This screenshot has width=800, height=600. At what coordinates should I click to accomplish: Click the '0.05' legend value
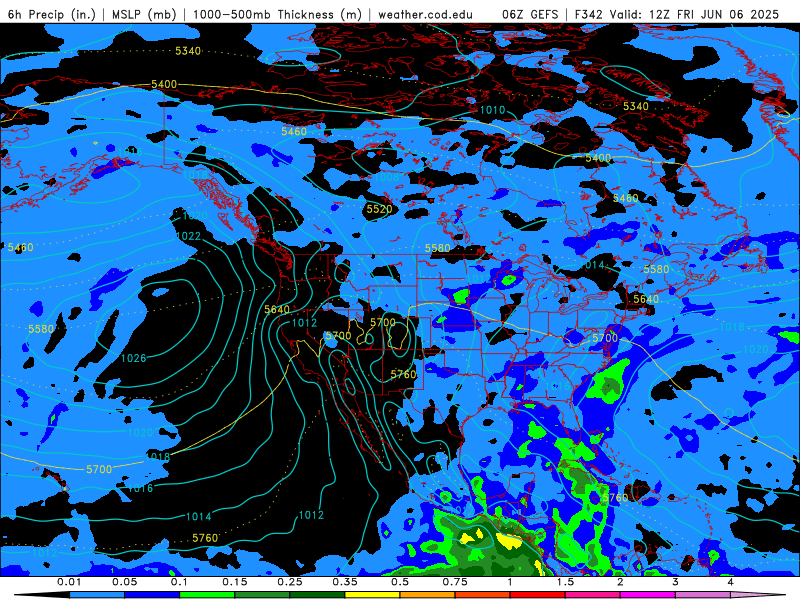(124, 582)
